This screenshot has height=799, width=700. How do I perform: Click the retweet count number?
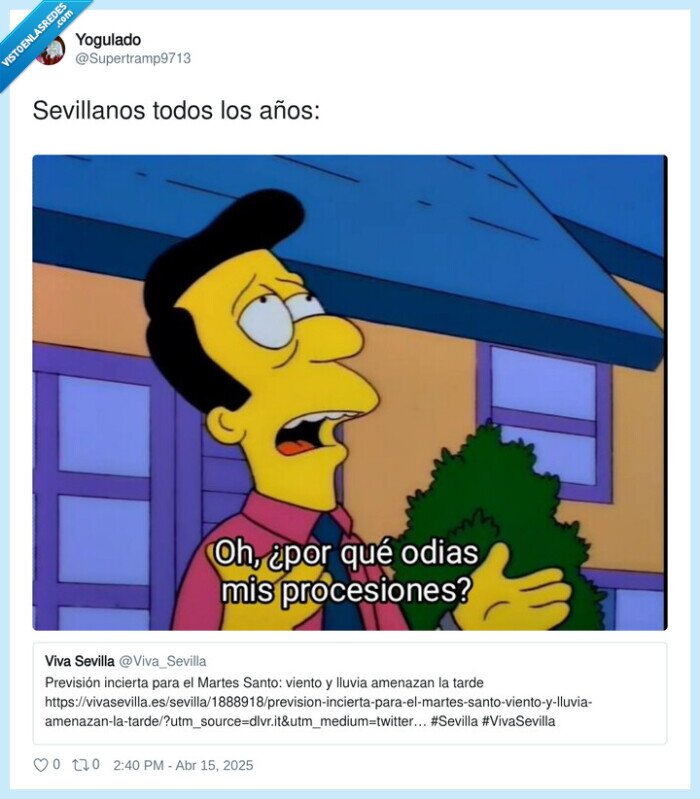pyautogui.click(x=96, y=764)
